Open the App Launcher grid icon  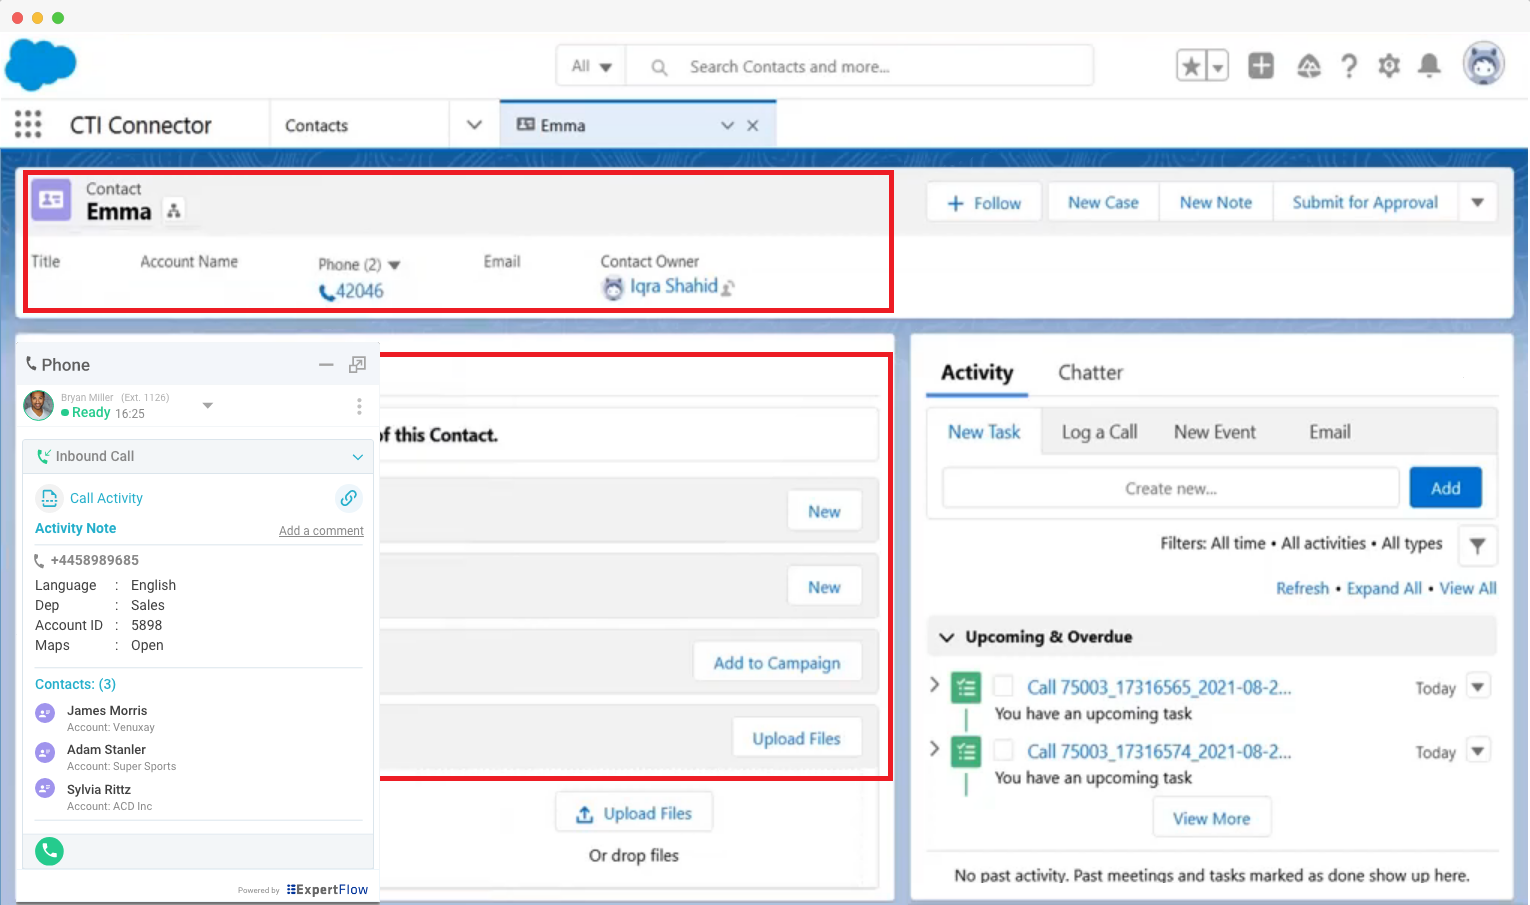coord(27,123)
